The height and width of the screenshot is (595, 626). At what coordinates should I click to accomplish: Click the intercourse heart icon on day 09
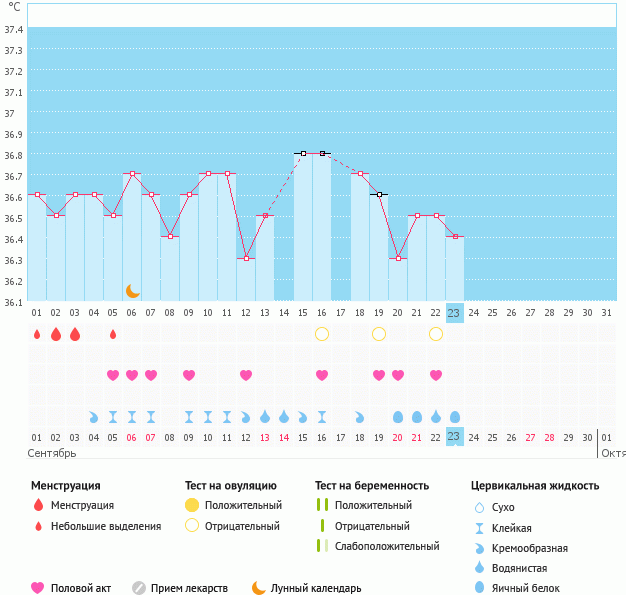pyautogui.click(x=189, y=375)
